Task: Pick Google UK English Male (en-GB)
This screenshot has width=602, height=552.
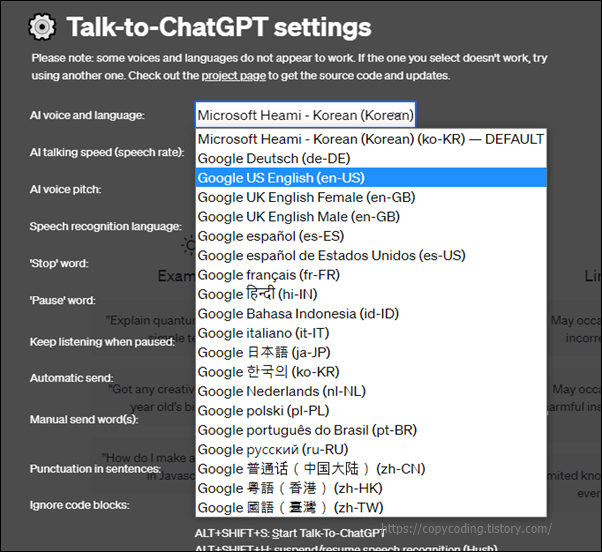Action: tap(371, 217)
